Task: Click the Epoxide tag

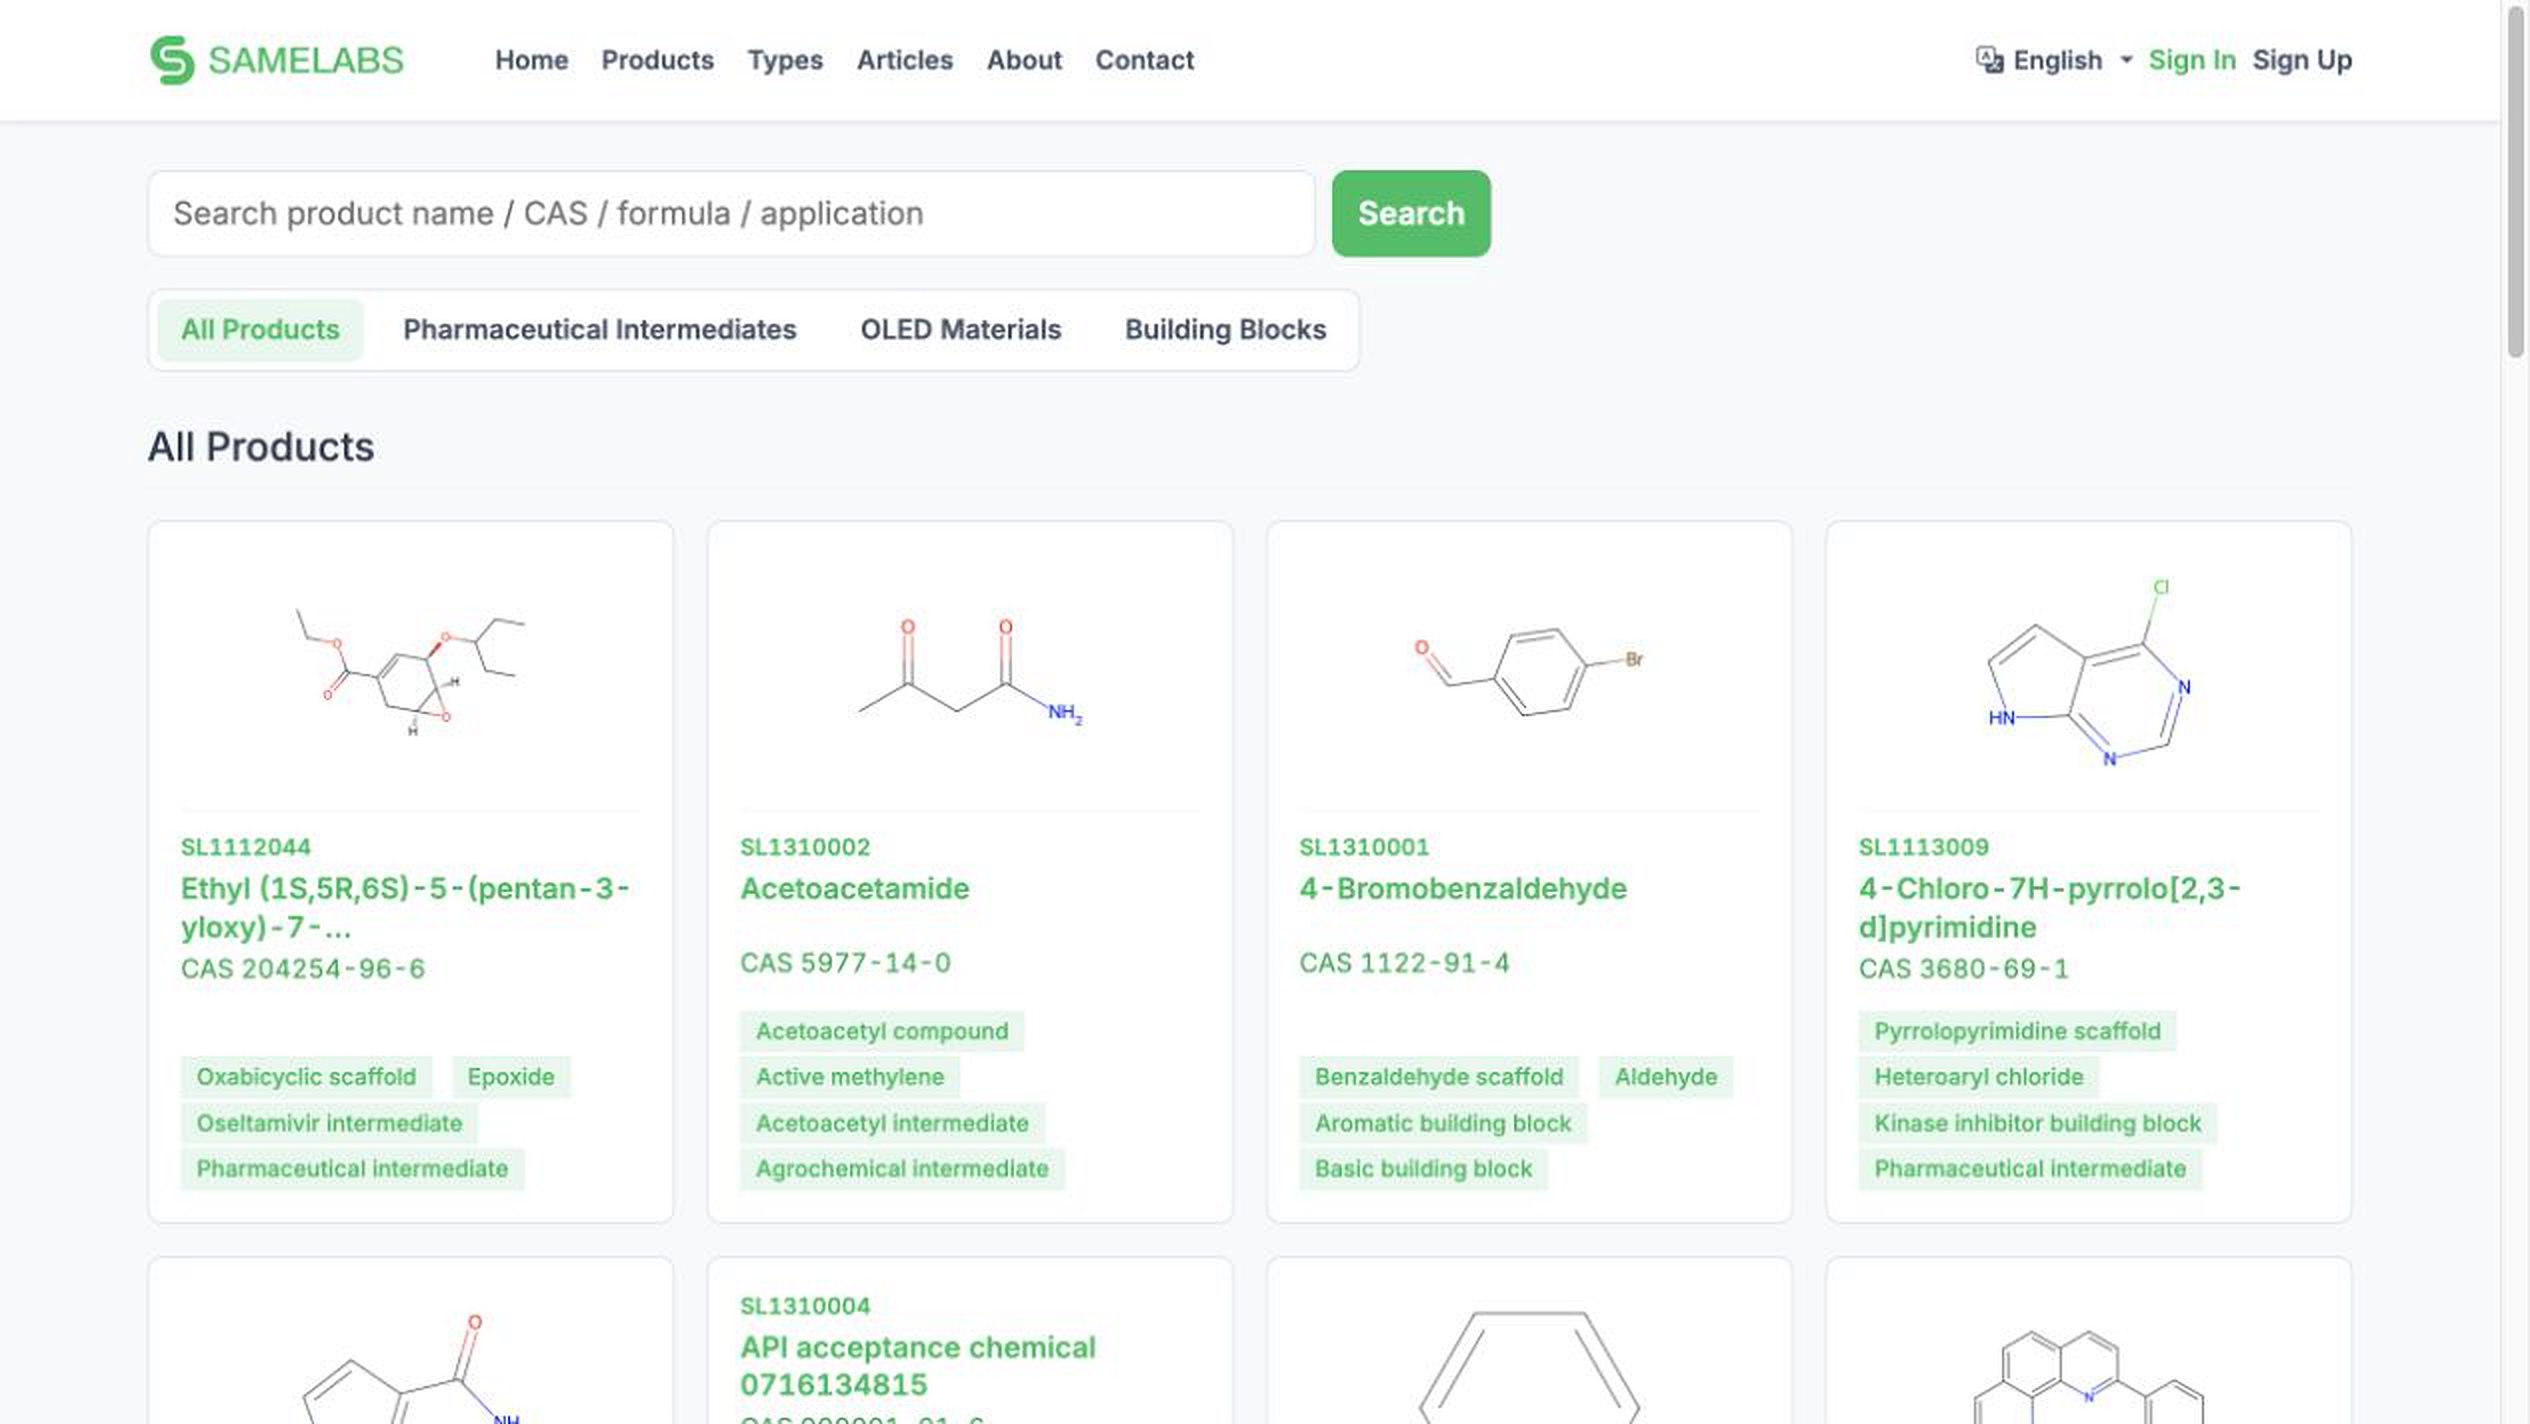Action: point(510,1077)
